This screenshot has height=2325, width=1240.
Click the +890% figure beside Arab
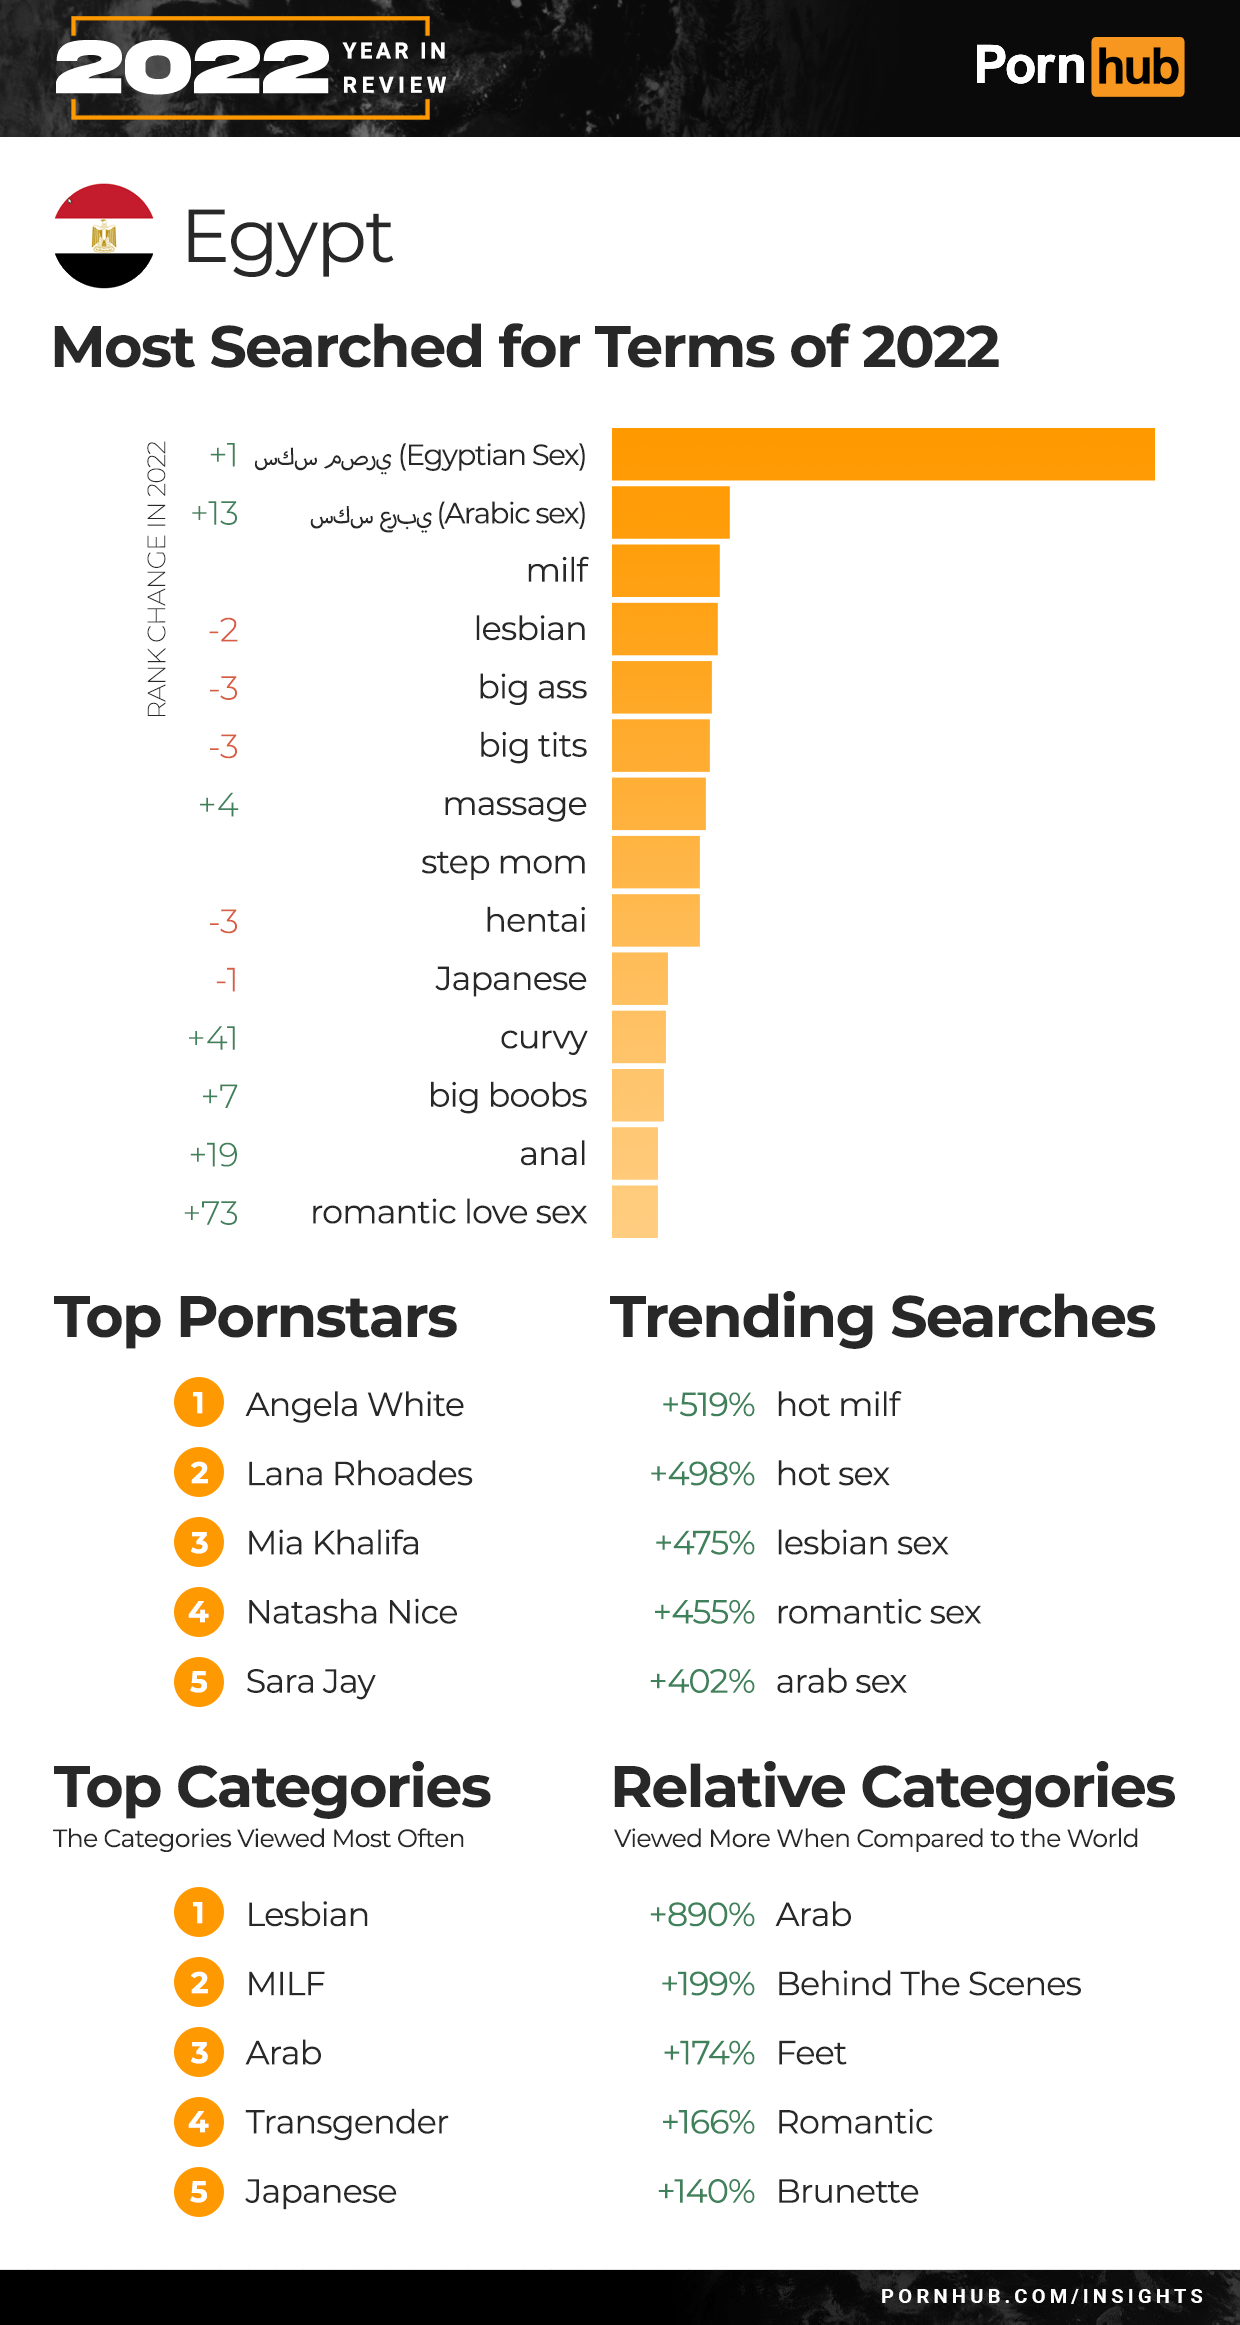coord(702,1914)
